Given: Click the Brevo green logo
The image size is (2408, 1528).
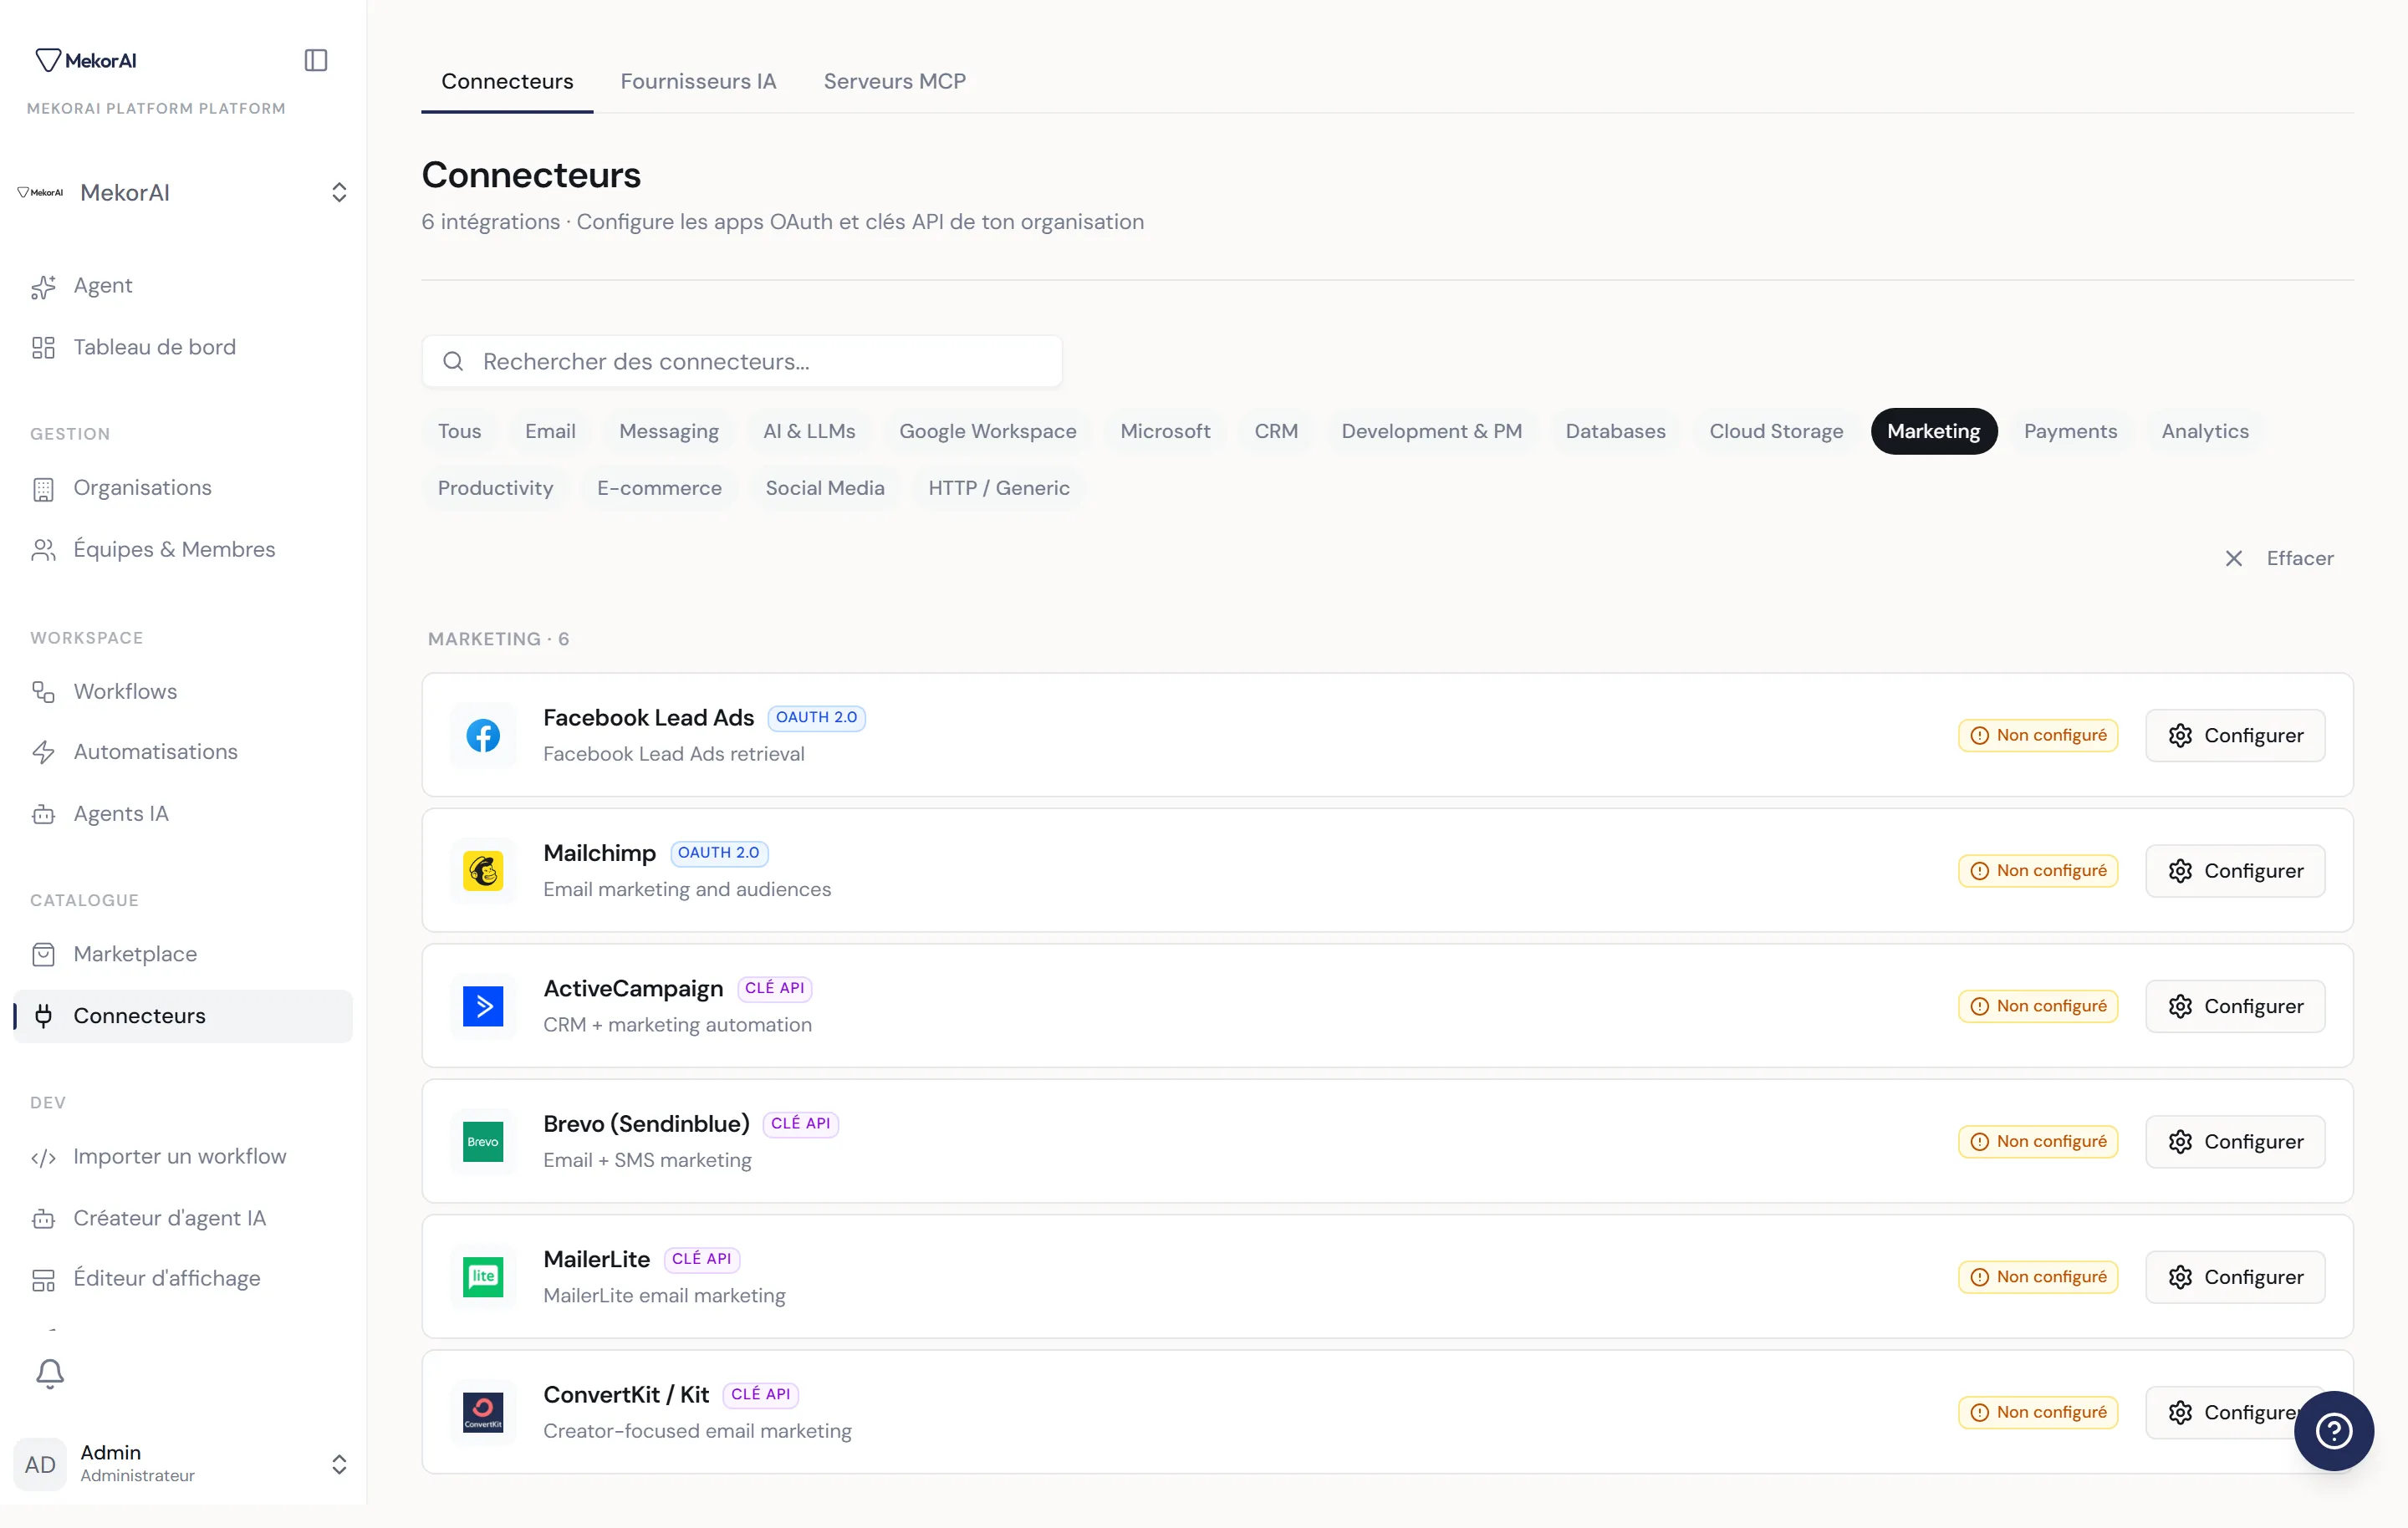Looking at the screenshot, I should (x=483, y=1141).
